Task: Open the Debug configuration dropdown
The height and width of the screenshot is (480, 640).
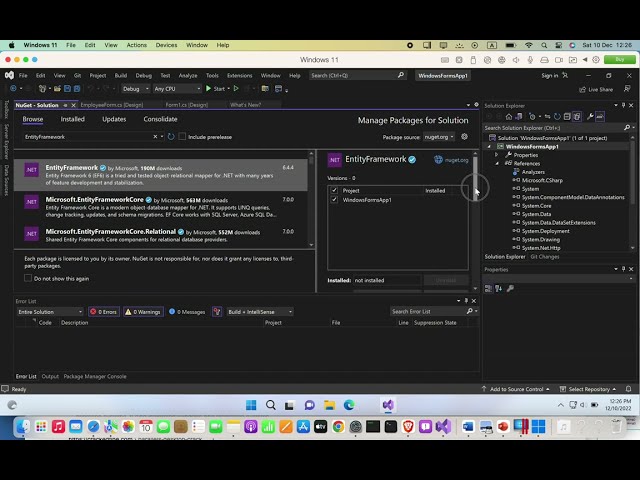Action: point(136,89)
